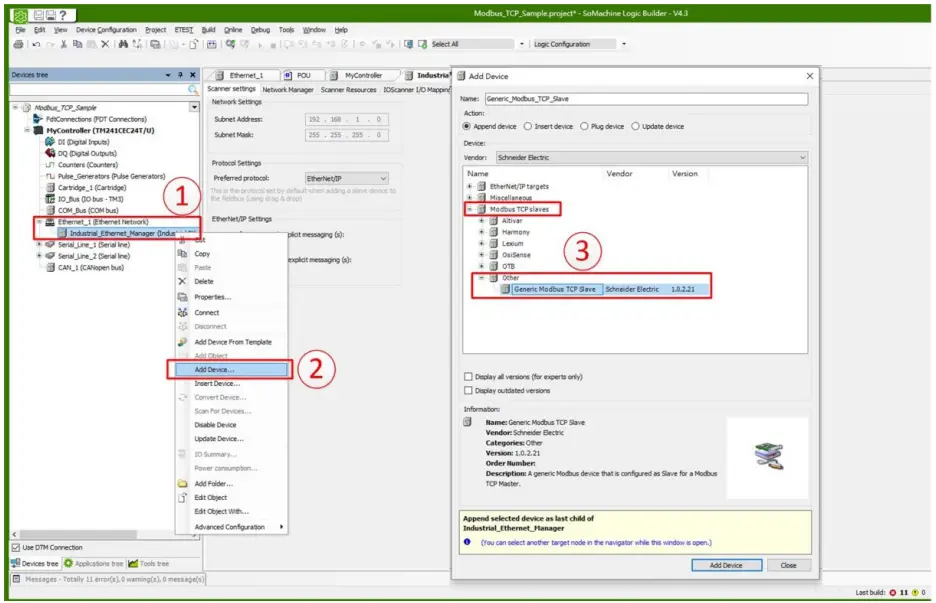
Task: Select the Generic Modbus TCP Slave row
Action: [x=605, y=289]
